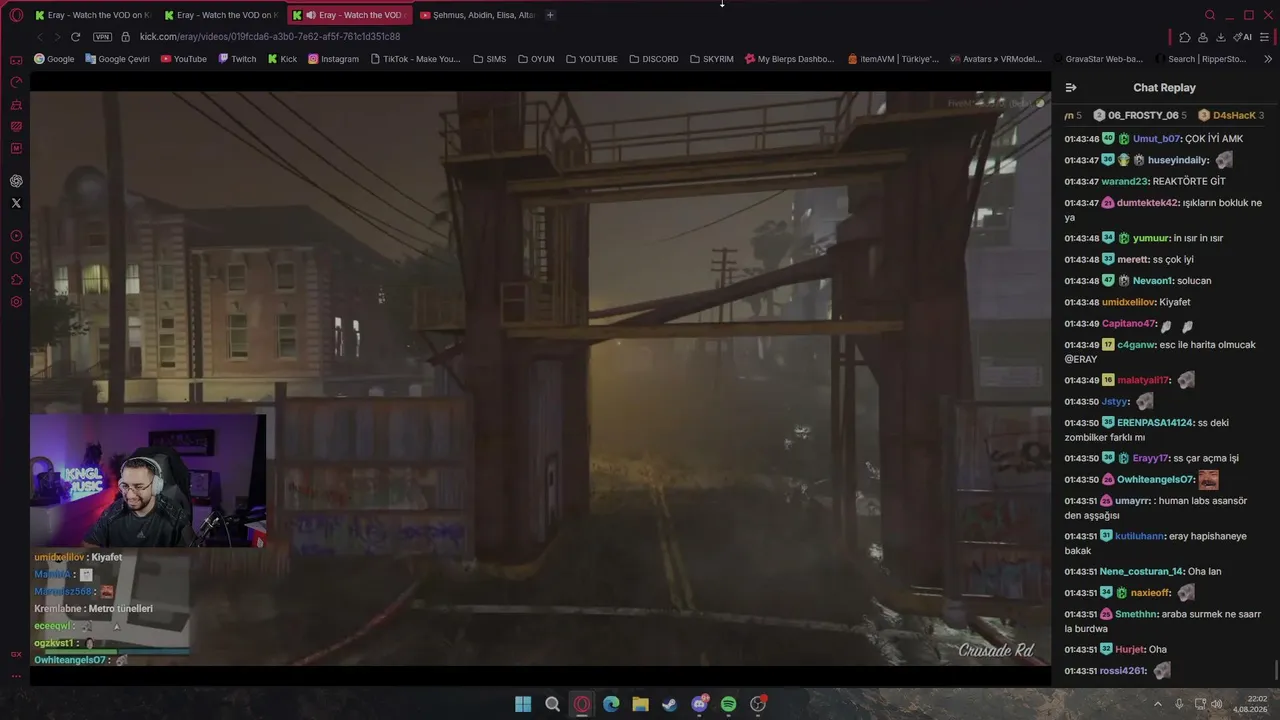Expand the YOUTUBE bookmark folder
1280x720 pixels.
[592, 59]
